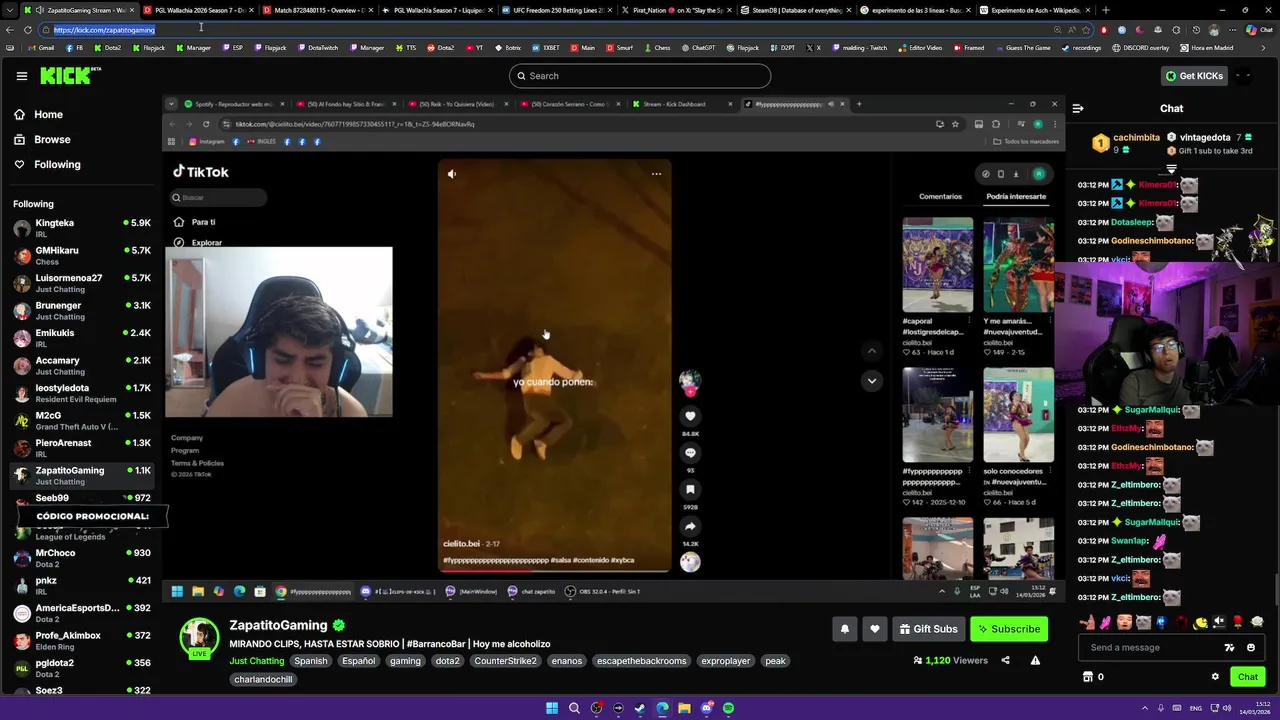Click the share stream icon

[x=1005, y=660]
